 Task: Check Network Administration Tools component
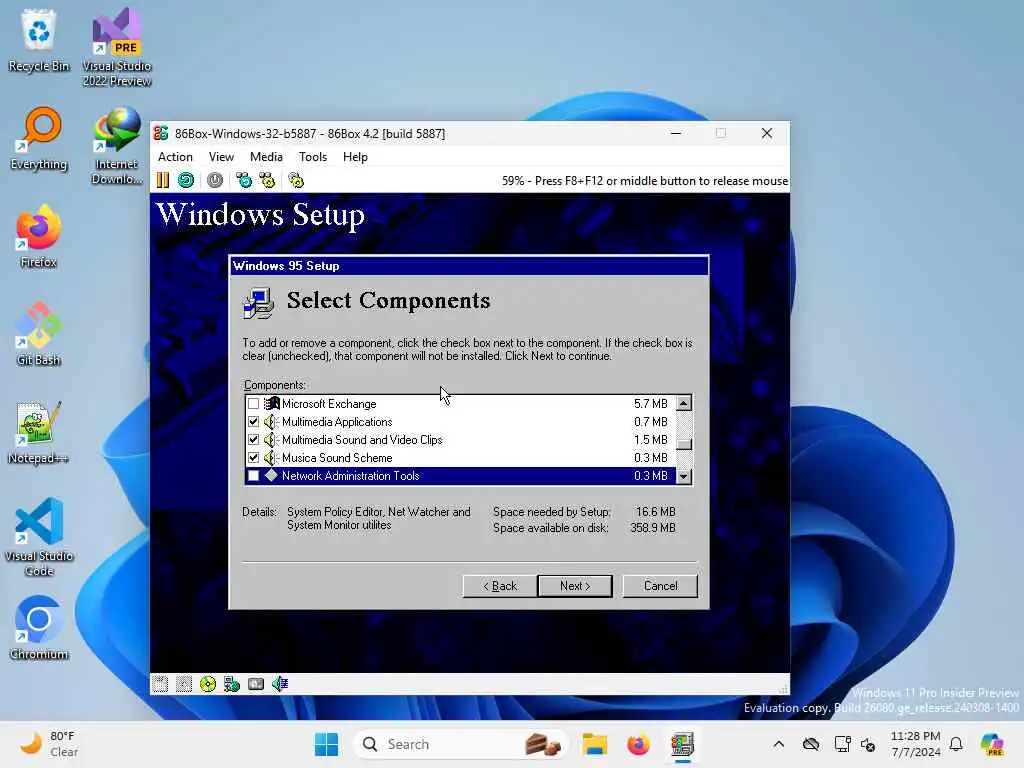click(x=253, y=475)
